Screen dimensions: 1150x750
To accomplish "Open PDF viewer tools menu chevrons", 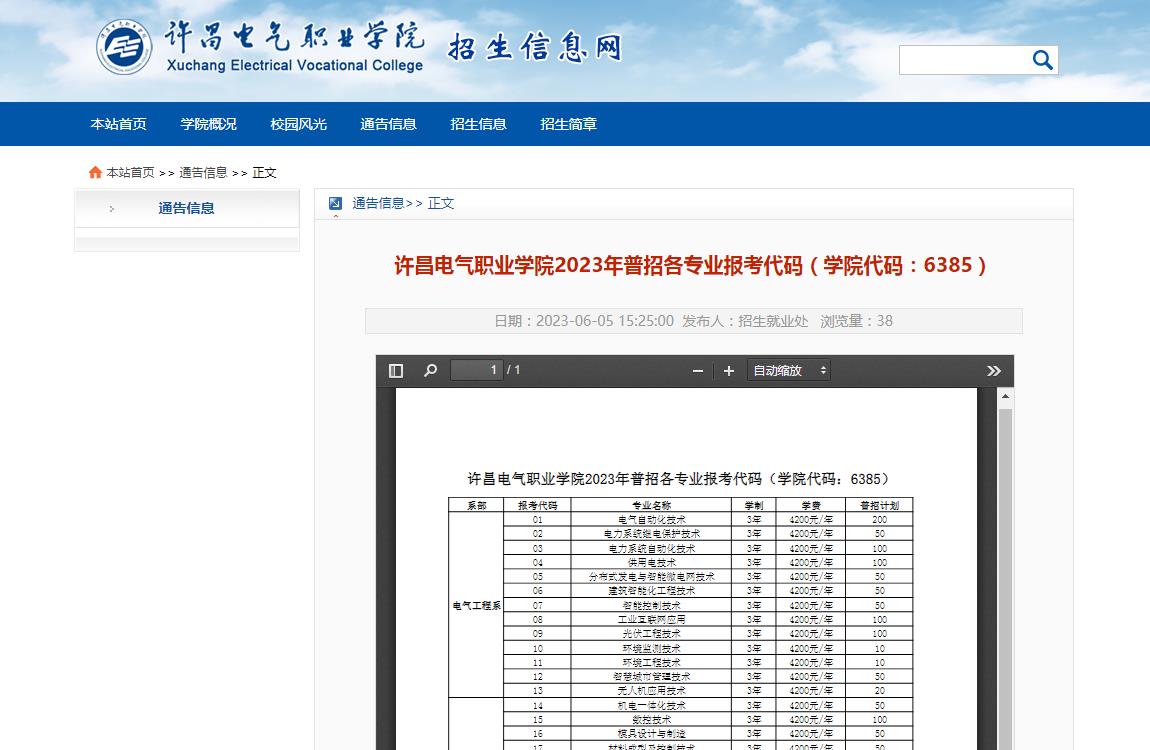I will pyautogui.click(x=994, y=371).
